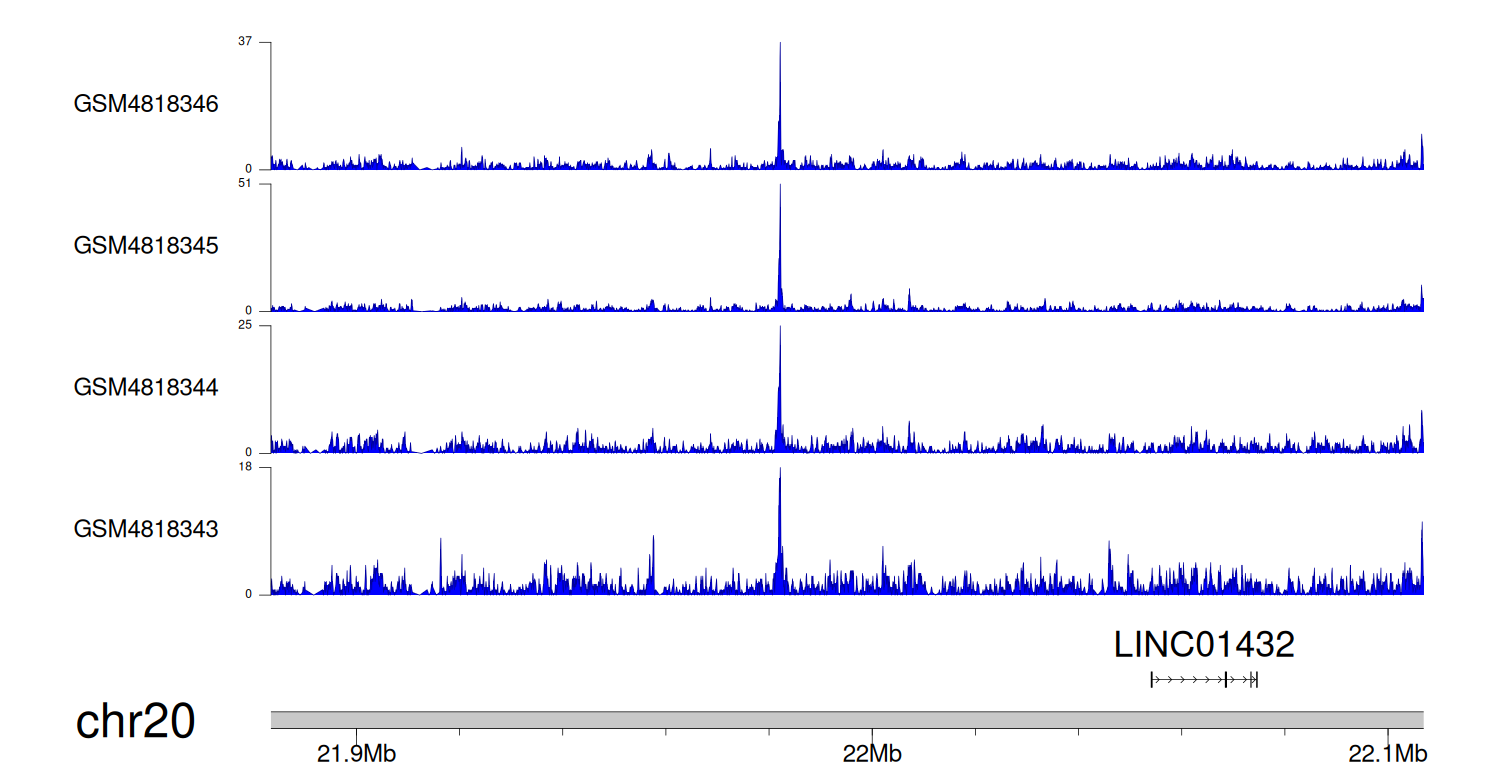Click the gray chromosome bar
Screen dimensions: 1500x780
[x=846, y=720]
